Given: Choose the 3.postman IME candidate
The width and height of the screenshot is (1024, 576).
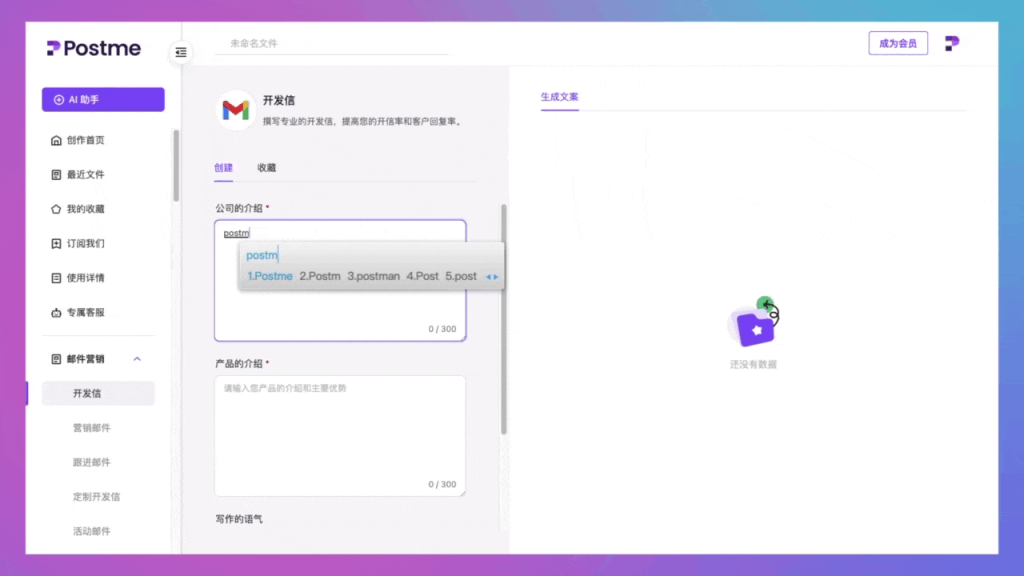Looking at the screenshot, I should (x=373, y=276).
